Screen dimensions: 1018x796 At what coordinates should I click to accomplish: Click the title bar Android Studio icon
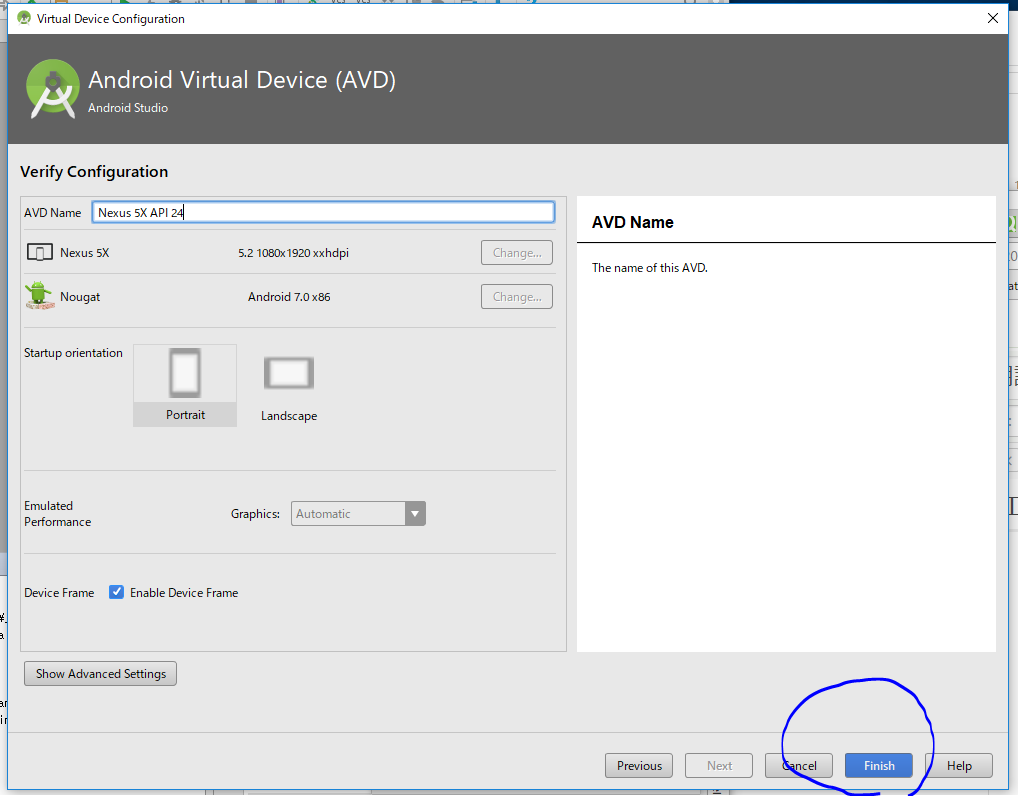(24, 18)
